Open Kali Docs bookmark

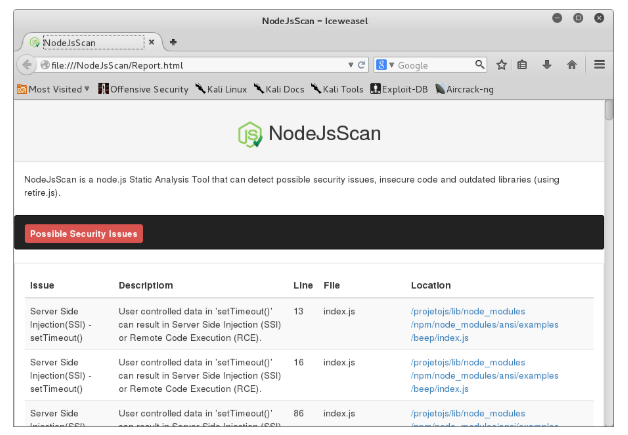point(279,89)
